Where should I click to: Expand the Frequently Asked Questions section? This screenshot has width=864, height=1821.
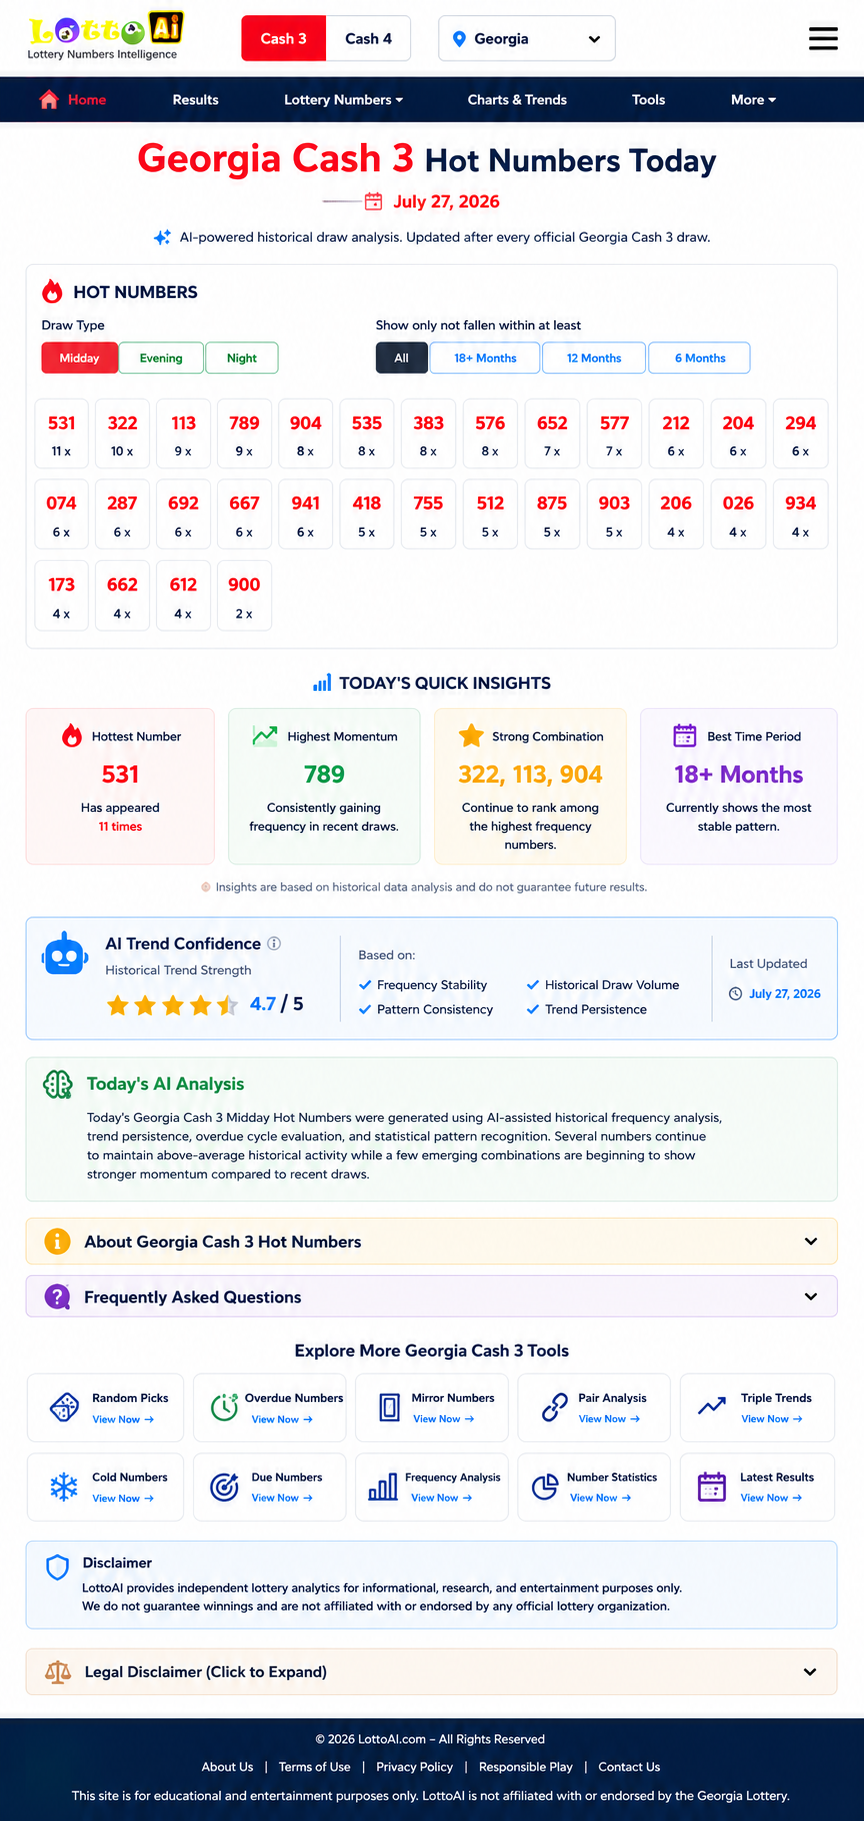click(432, 1297)
